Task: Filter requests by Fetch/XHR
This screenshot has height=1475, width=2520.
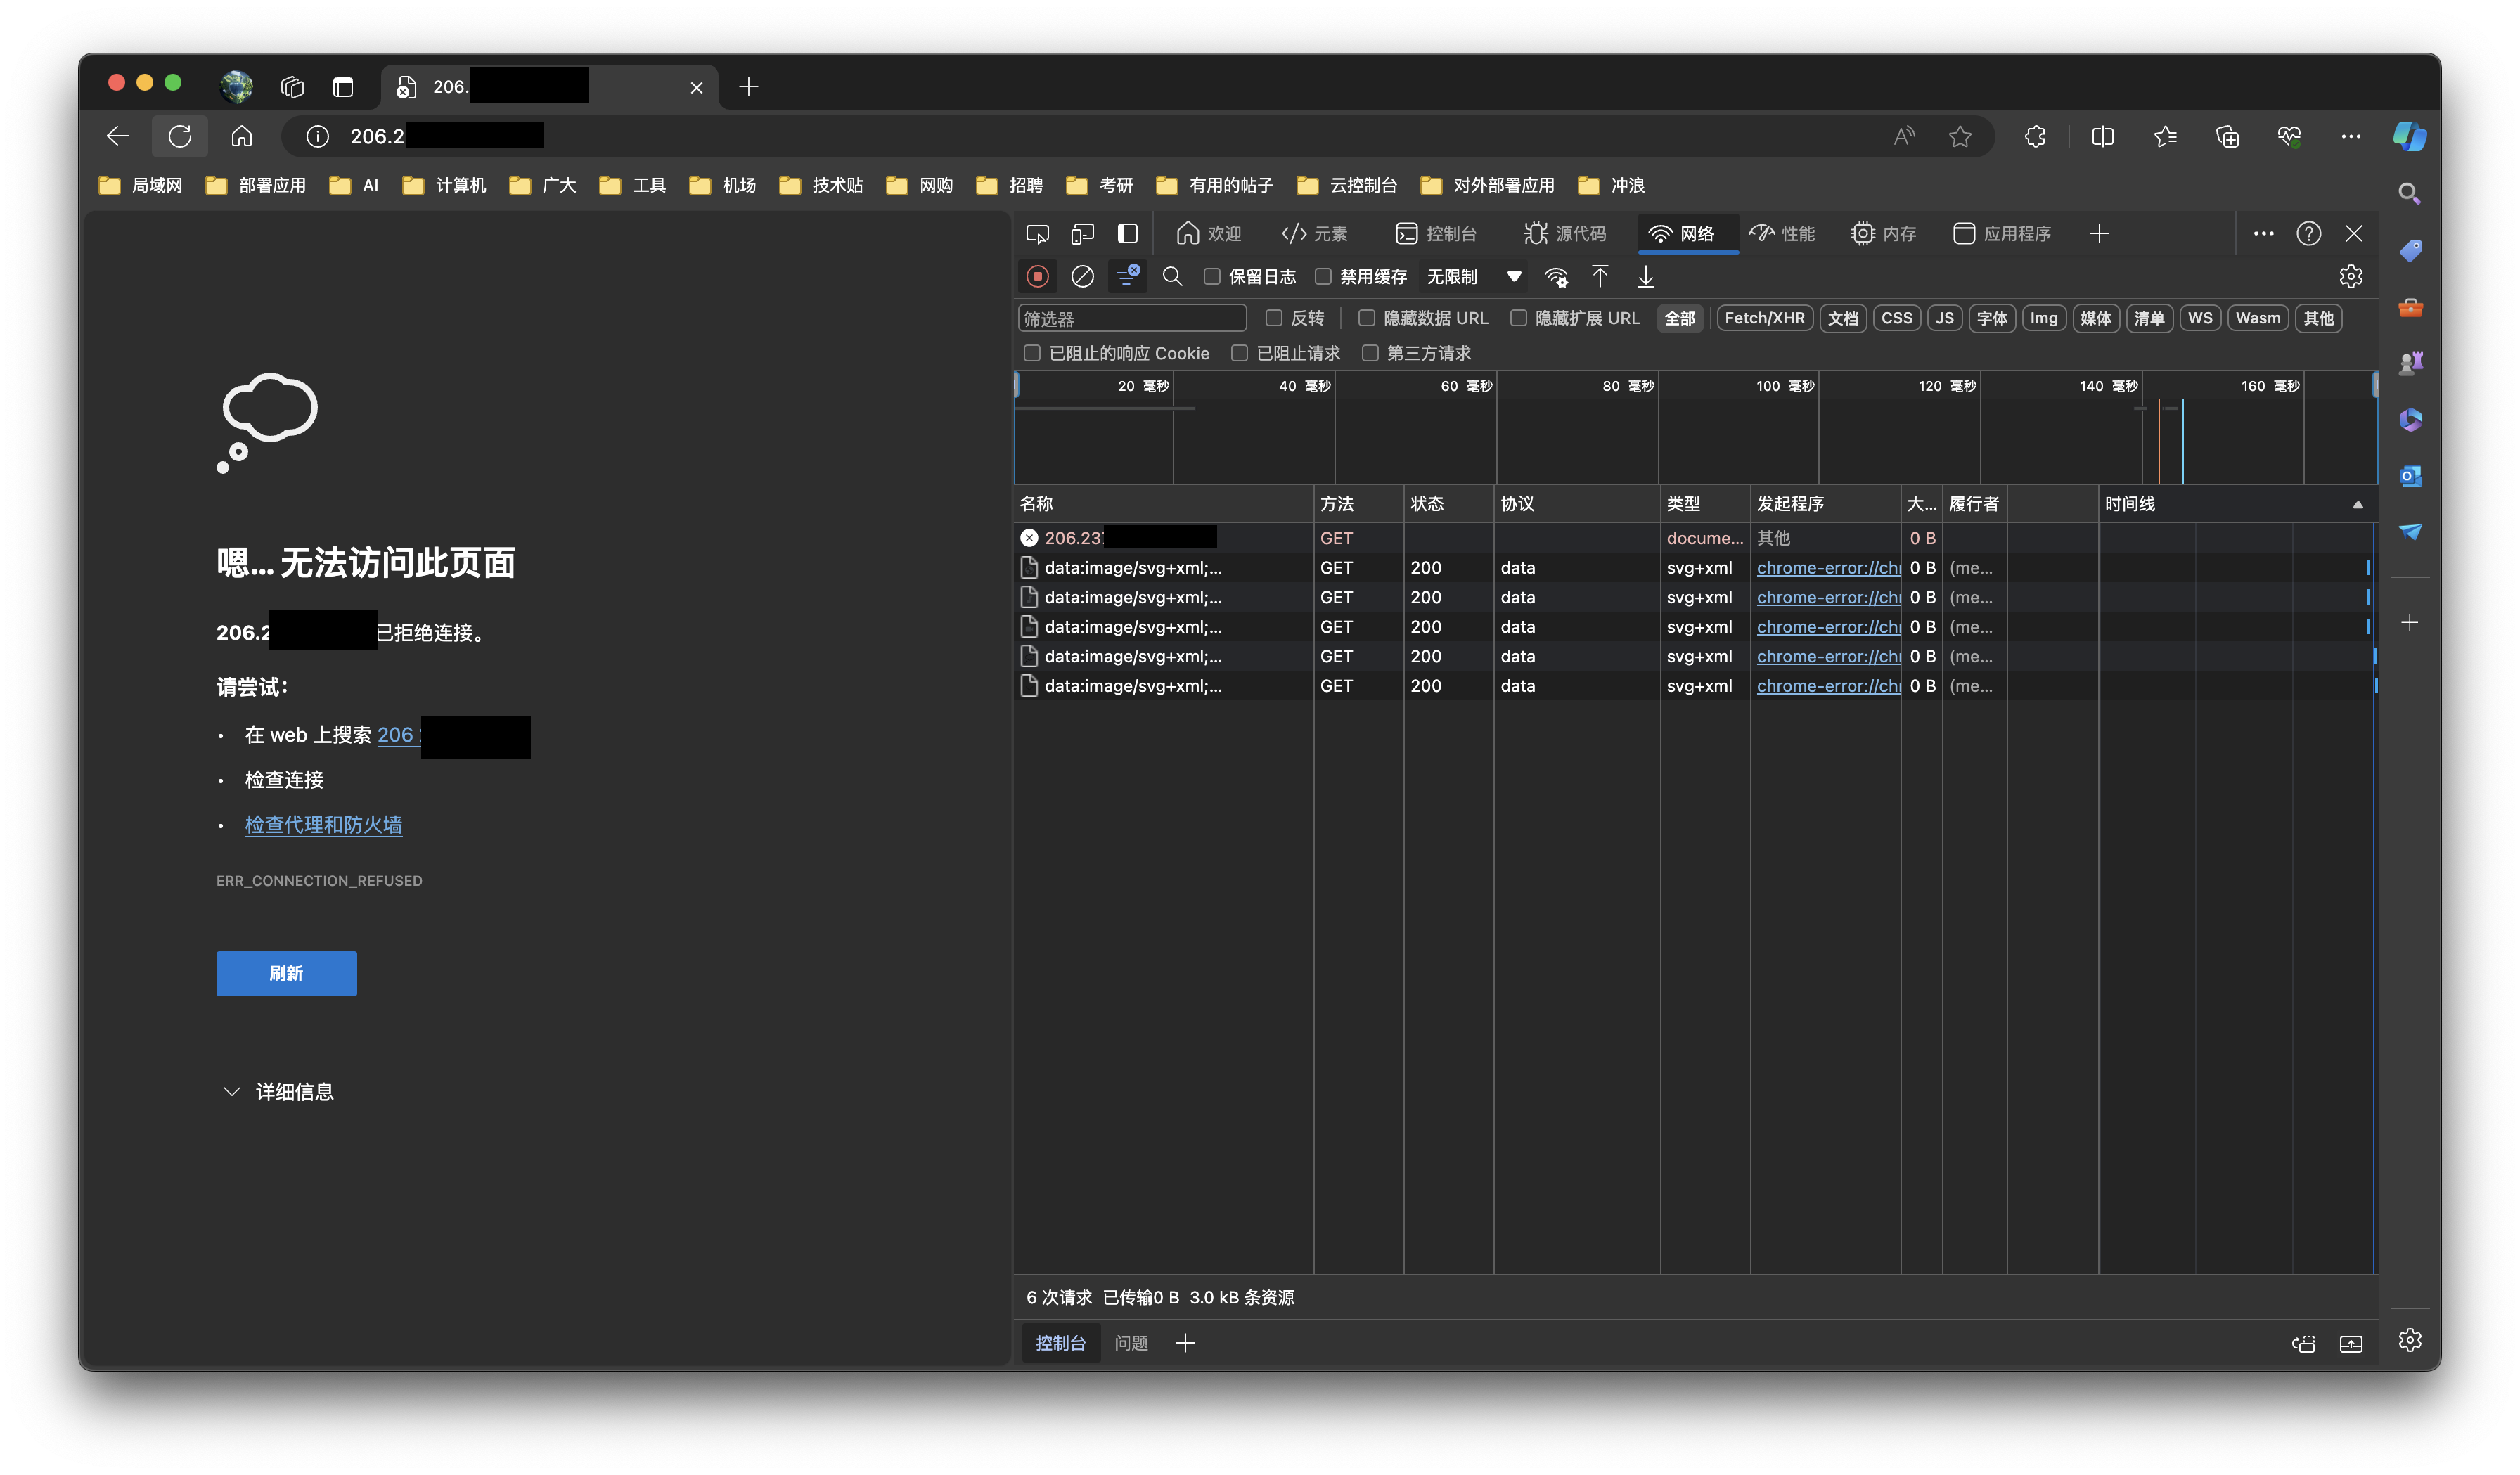Action: (x=1764, y=318)
